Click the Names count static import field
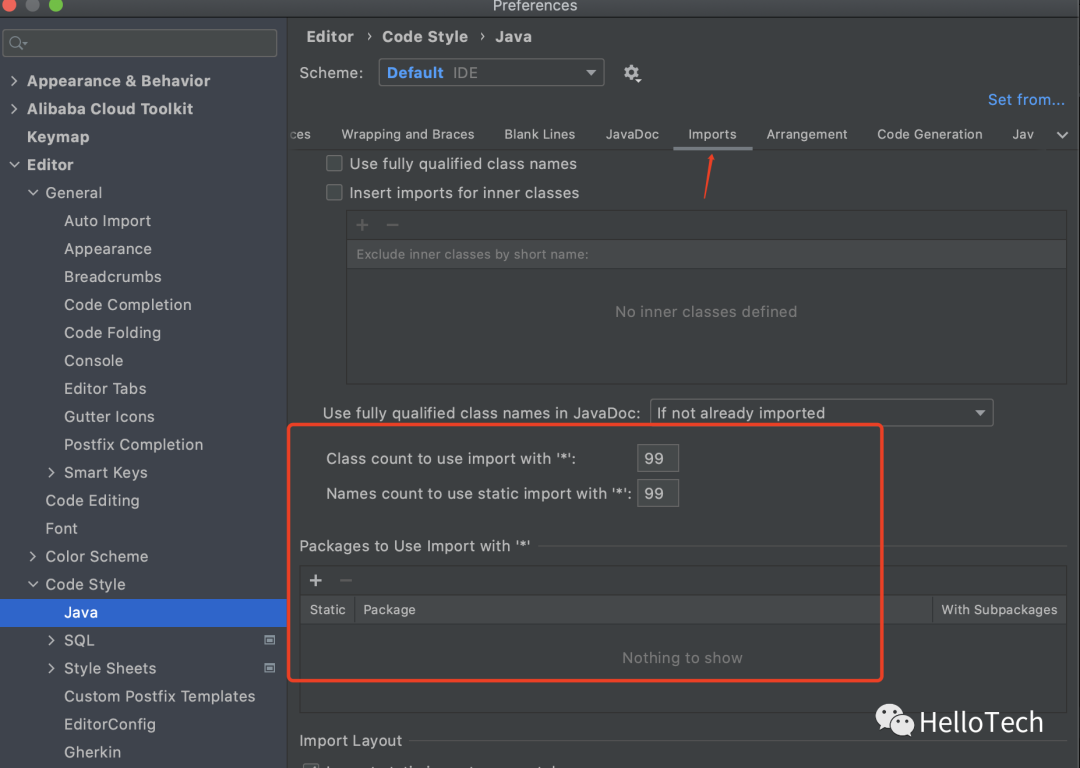The width and height of the screenshot is (1080, 768). [x=657, y=494]
